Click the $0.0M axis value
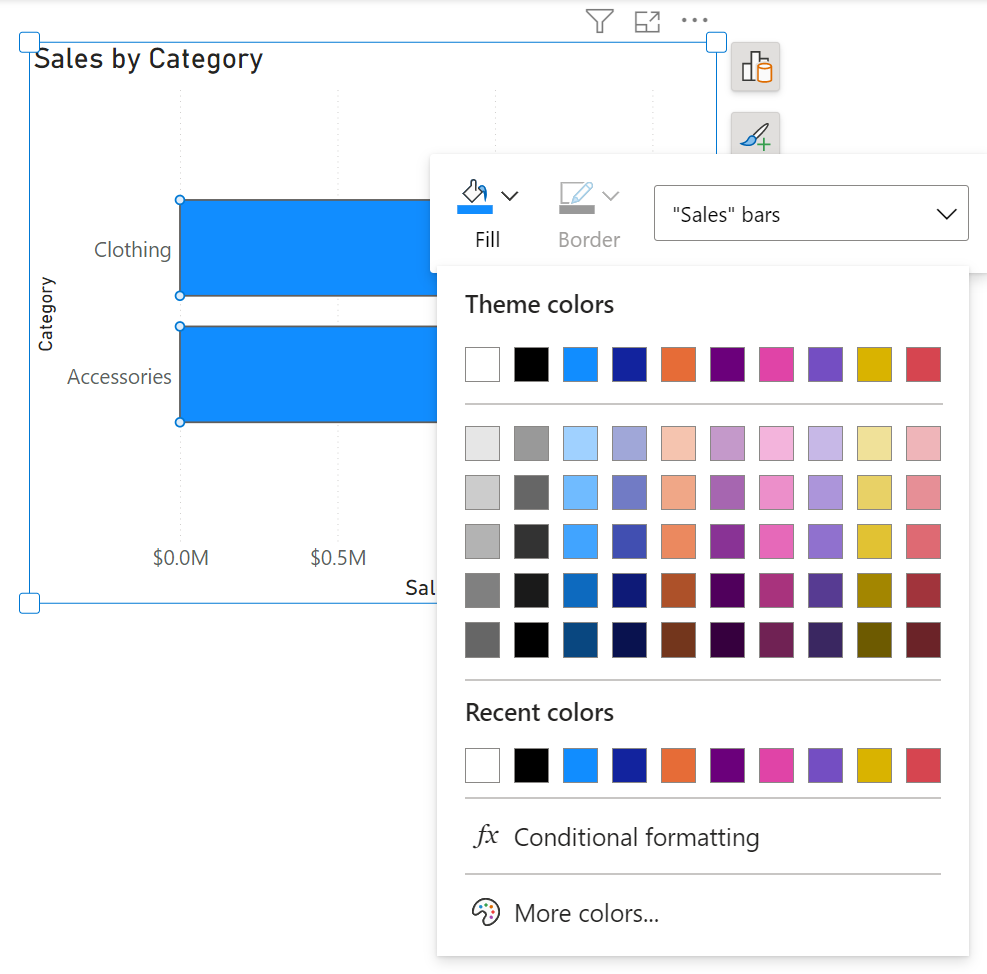 pyautogui.click(x=181, y=557)
